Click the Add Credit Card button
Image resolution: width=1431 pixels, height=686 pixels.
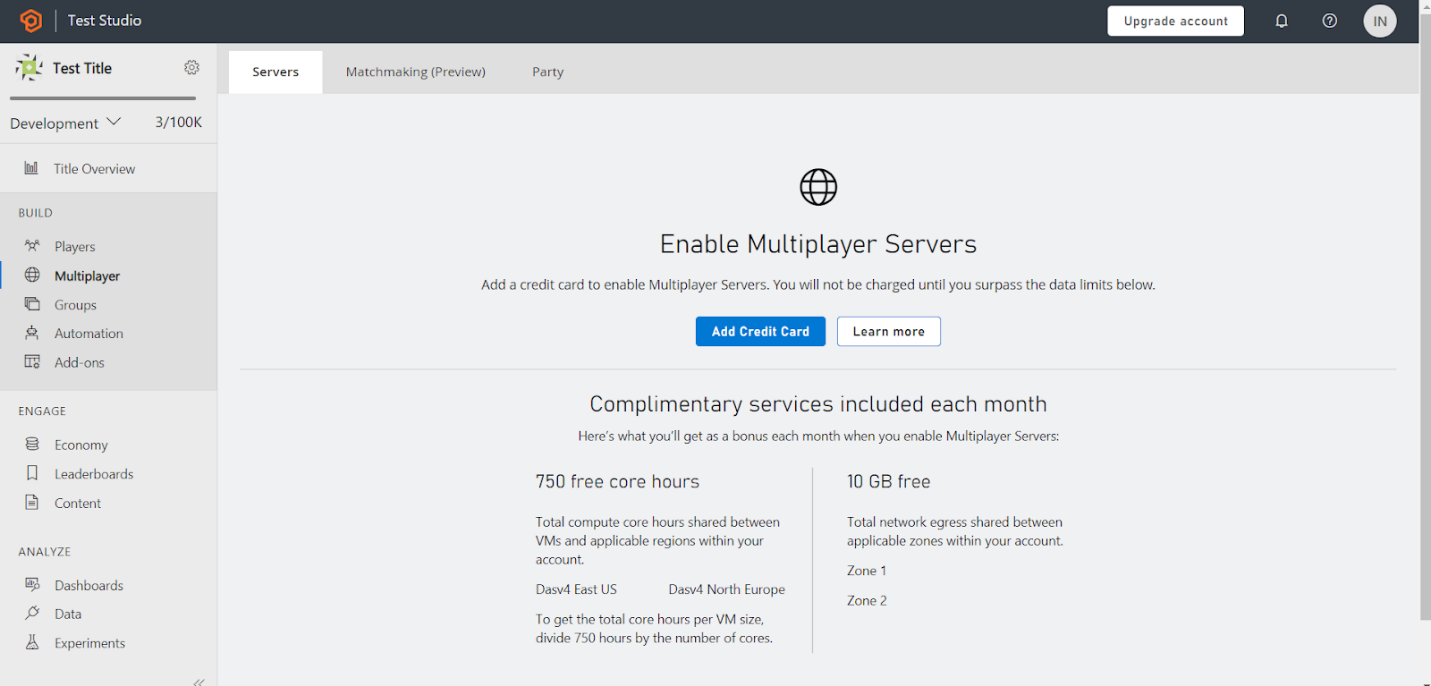coord(760,331)
